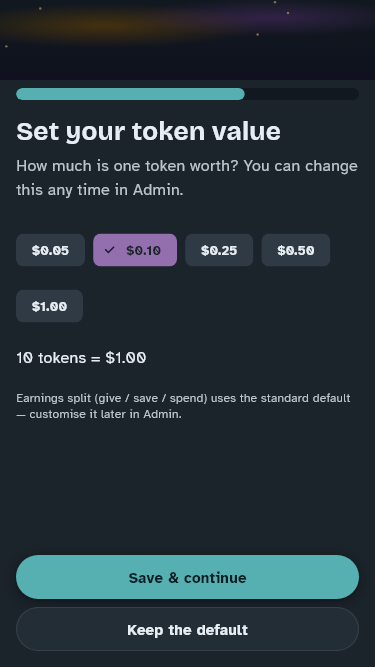Click the word 'Admin' in the subtitle
This screenshot has height=667, width=375.
[x=158, y=190]
